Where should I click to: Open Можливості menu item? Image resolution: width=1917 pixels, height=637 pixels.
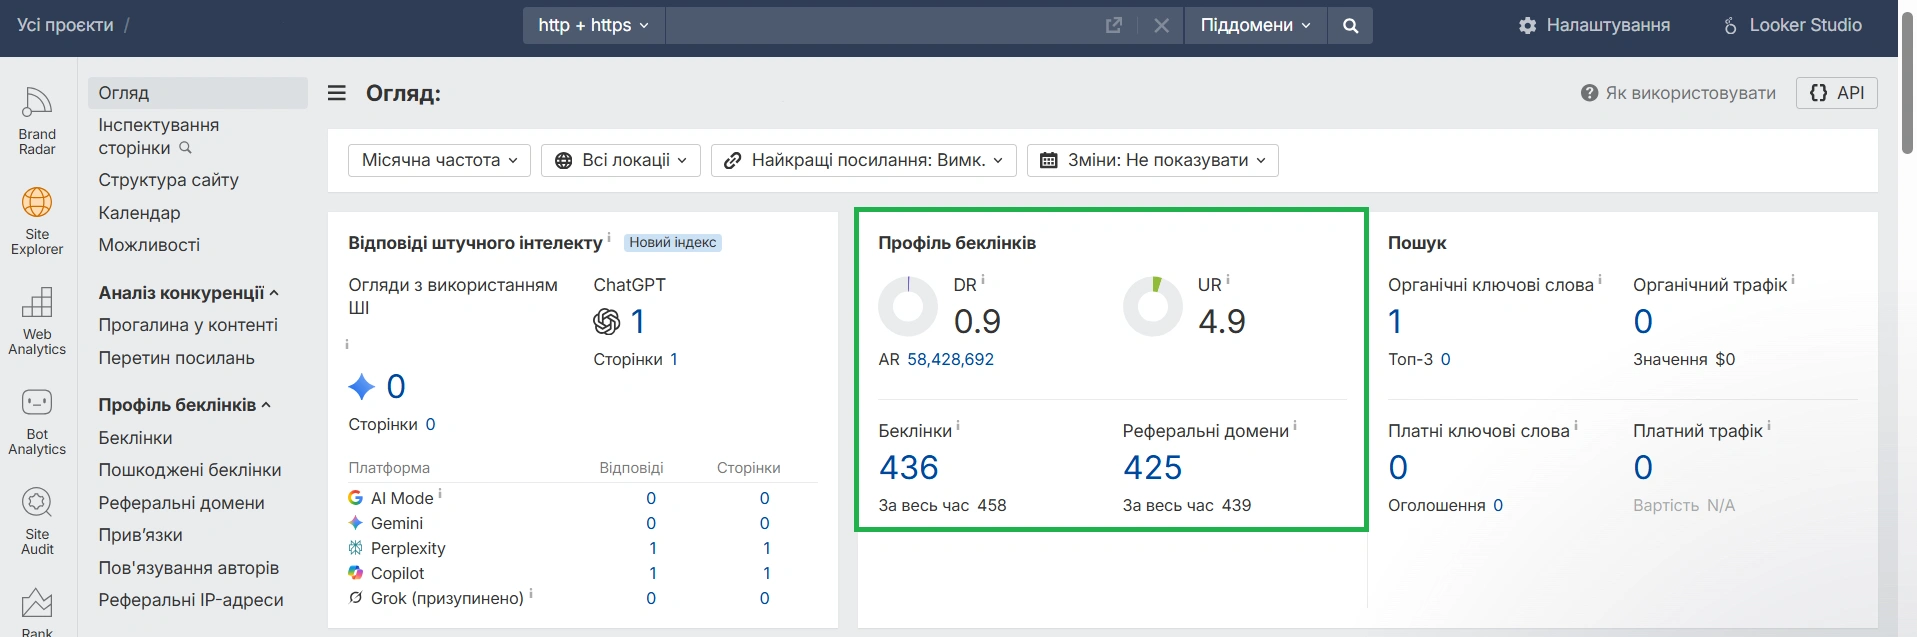click(149, 245)
